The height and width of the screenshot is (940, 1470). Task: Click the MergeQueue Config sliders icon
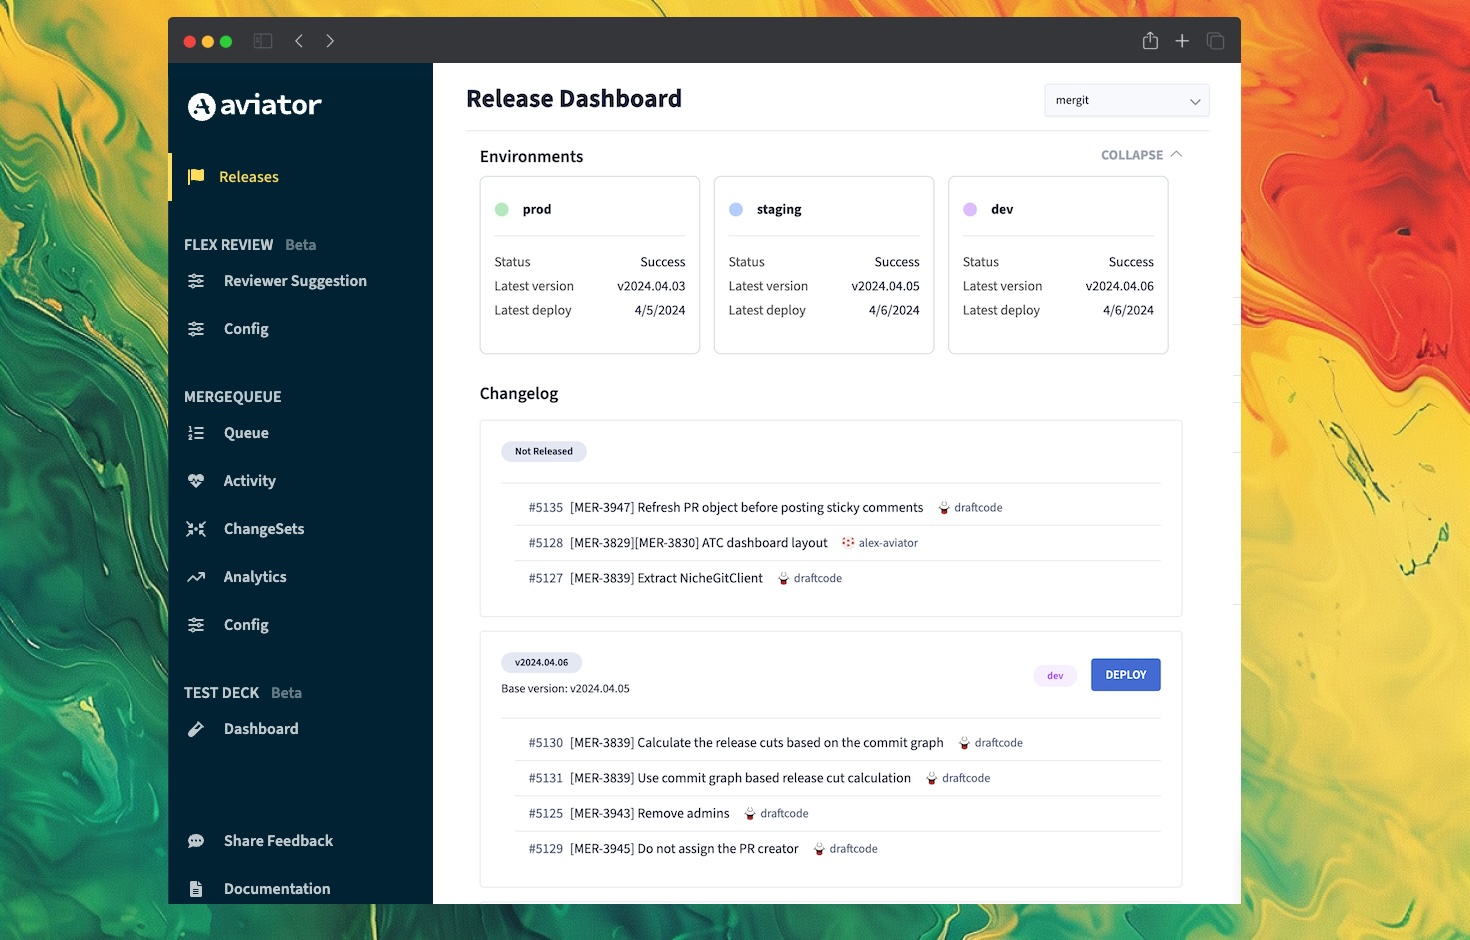coord(196,625)
